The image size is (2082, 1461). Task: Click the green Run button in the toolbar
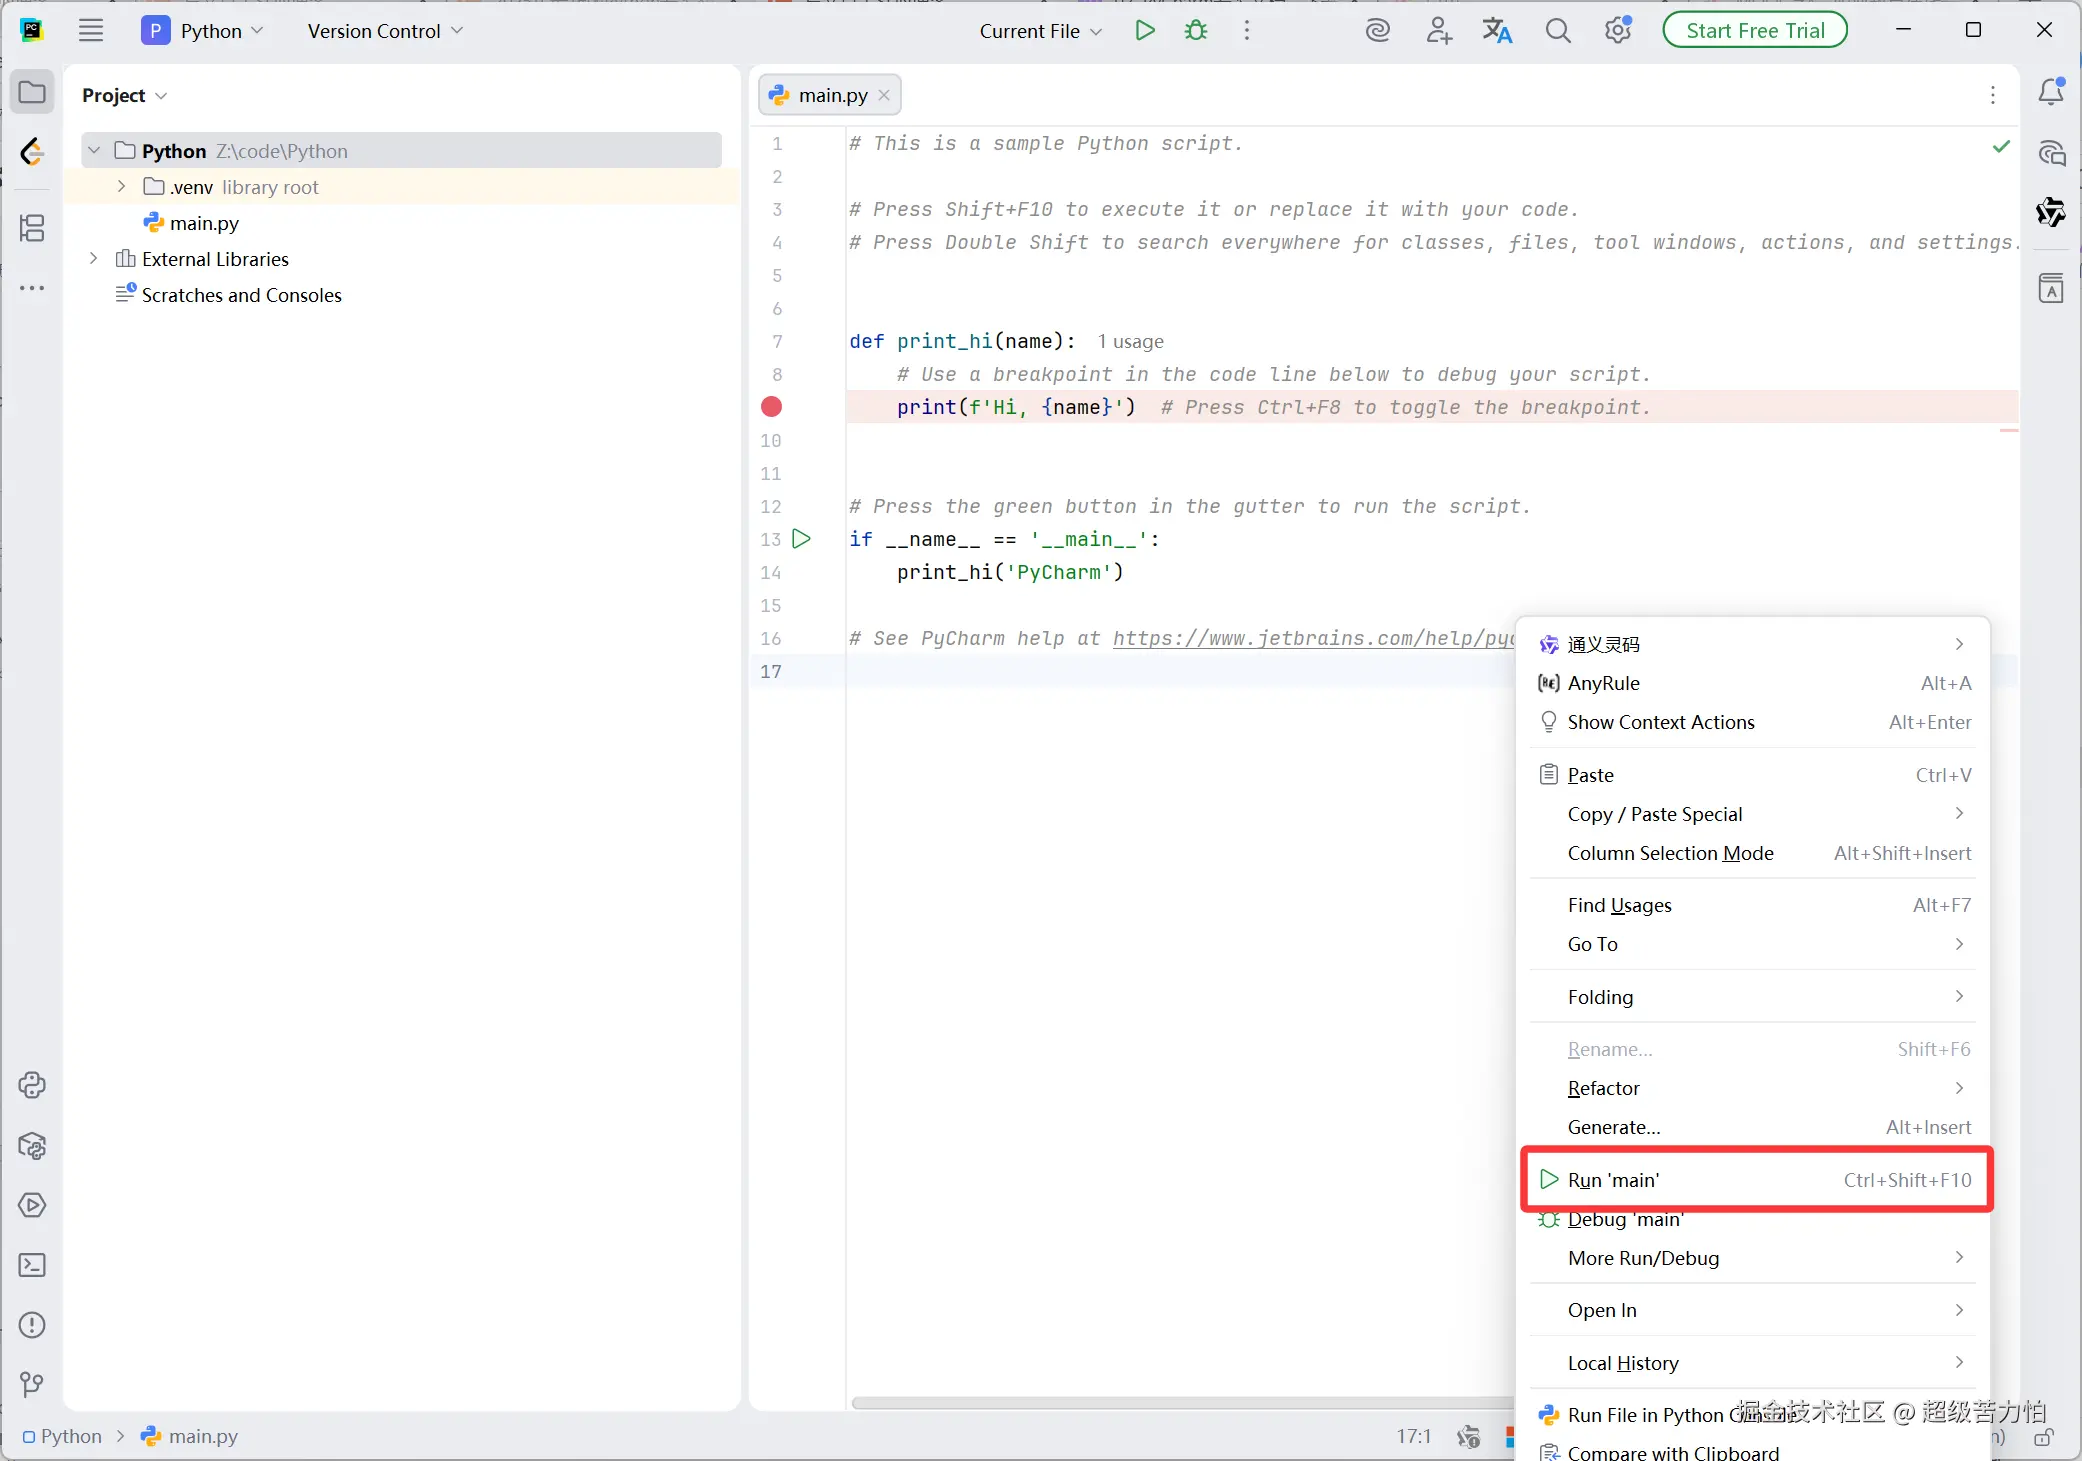click(1145, 31)
